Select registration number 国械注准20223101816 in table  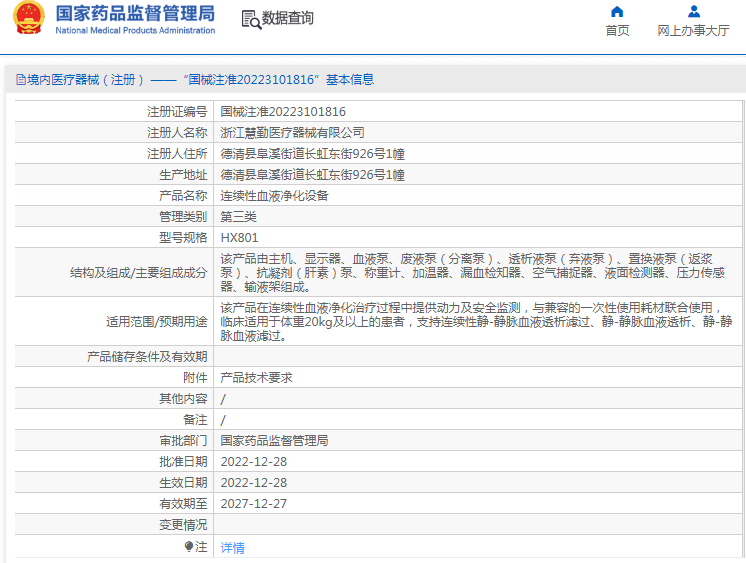click(x=283, y=112)
